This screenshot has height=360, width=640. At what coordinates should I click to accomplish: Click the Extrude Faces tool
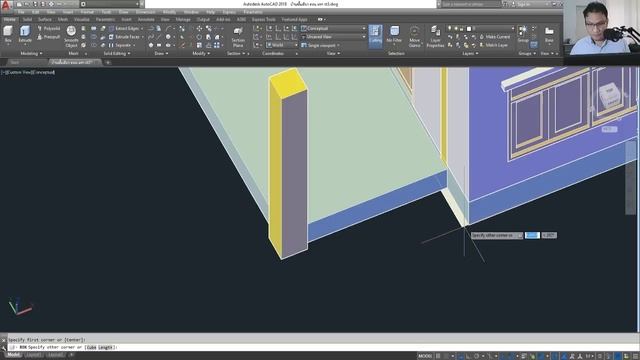click(125, 37)
